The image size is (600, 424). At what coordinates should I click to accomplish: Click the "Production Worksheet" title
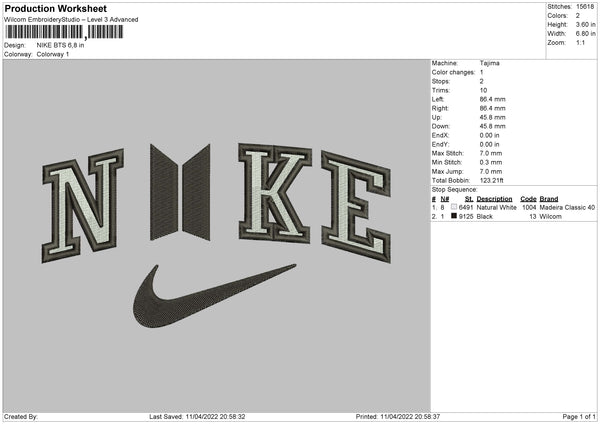coord(55,8)
